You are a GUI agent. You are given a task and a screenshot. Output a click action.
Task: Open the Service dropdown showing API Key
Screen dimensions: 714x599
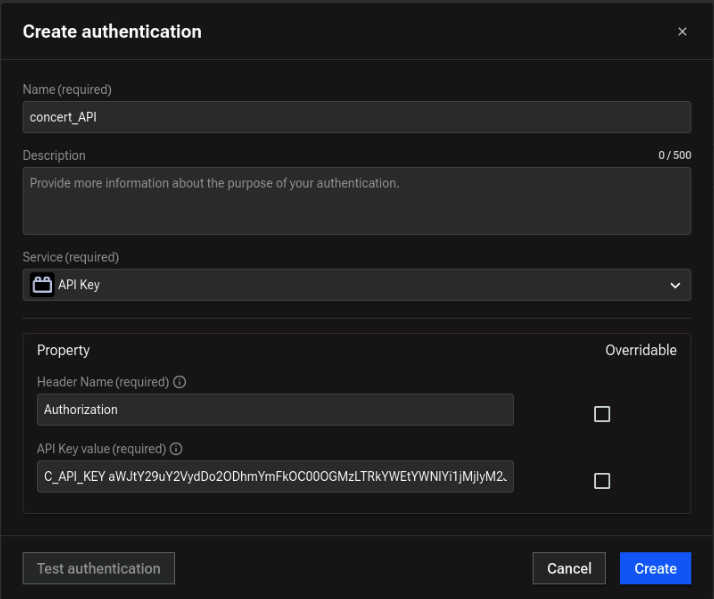click(x=356, y=285)
